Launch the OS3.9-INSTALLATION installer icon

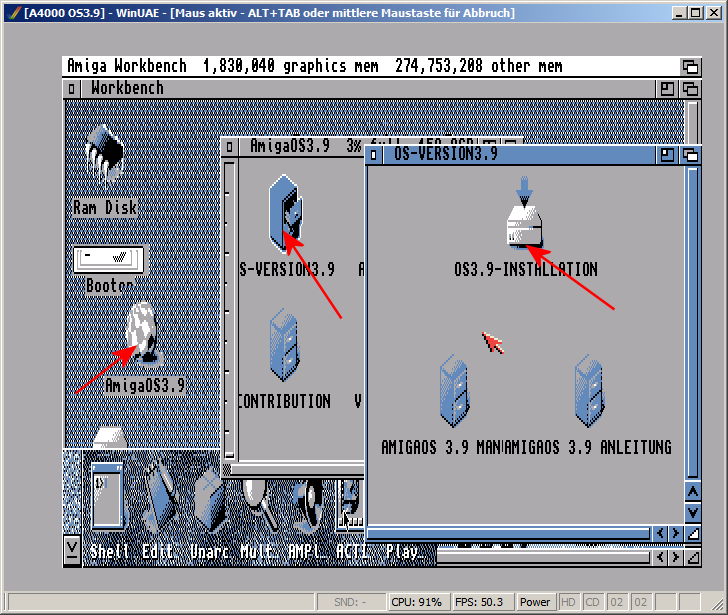(525, 213)
